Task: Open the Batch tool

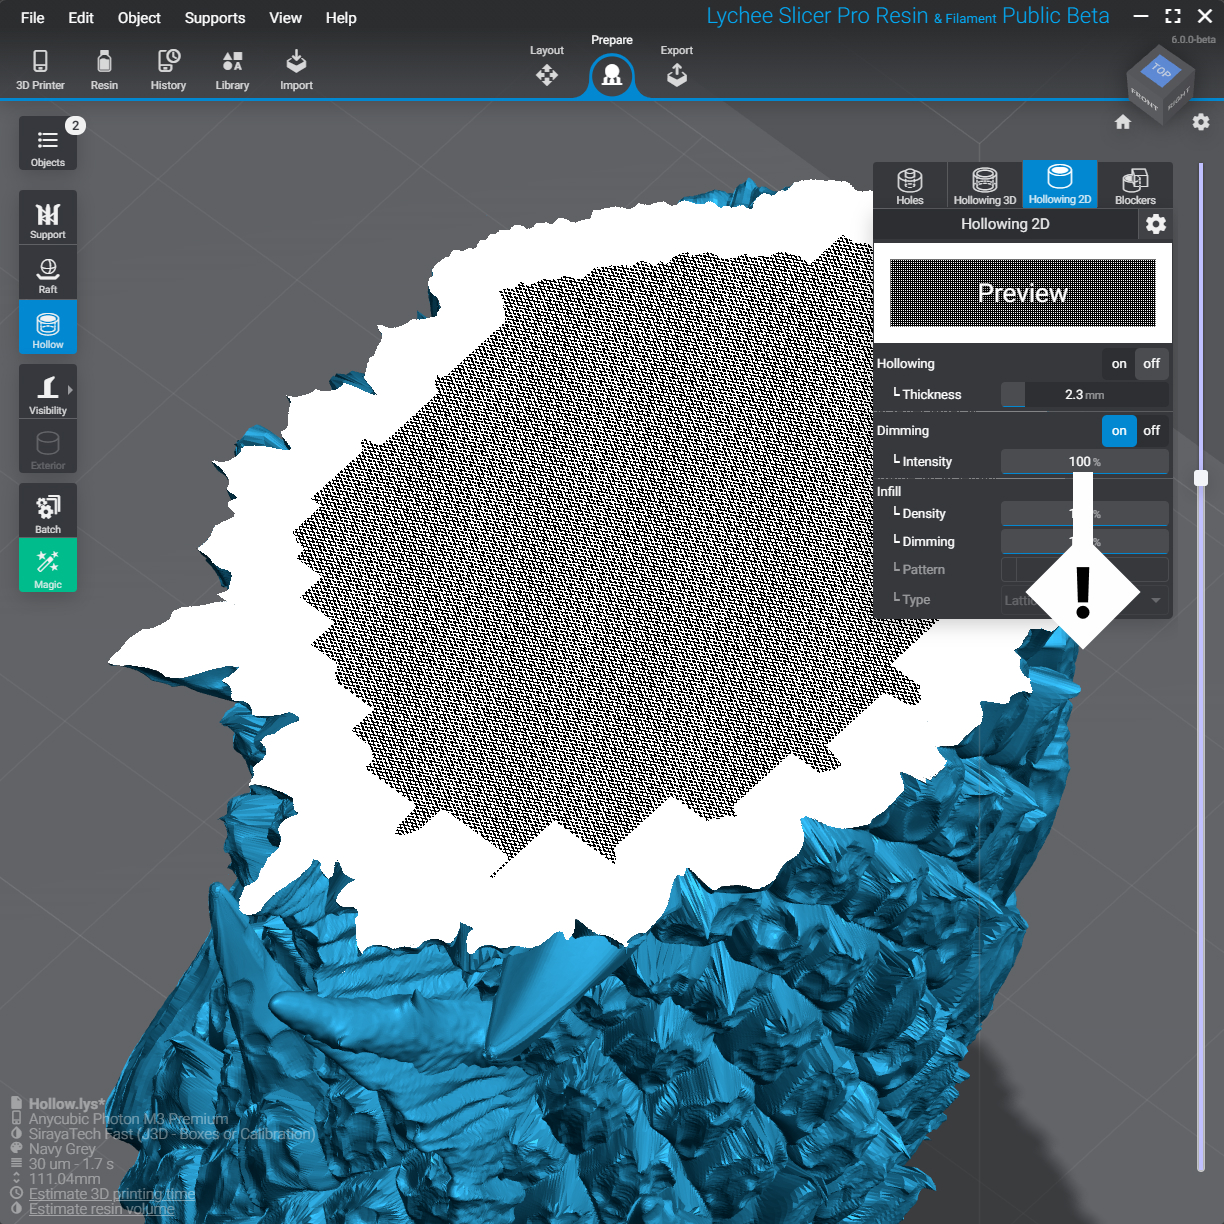Action: coord(47,509)
